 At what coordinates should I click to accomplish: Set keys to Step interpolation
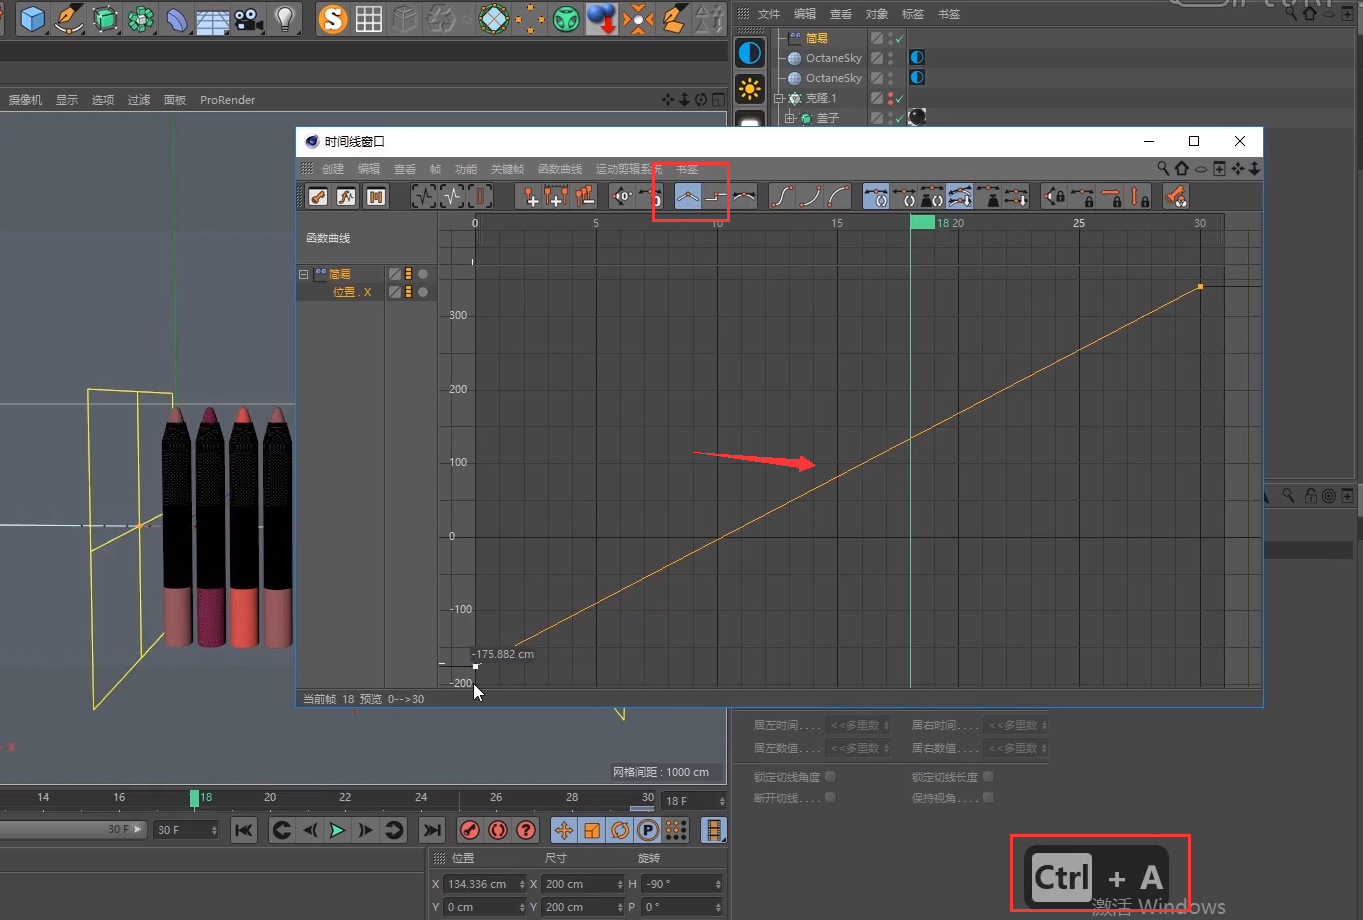point(715,197)
